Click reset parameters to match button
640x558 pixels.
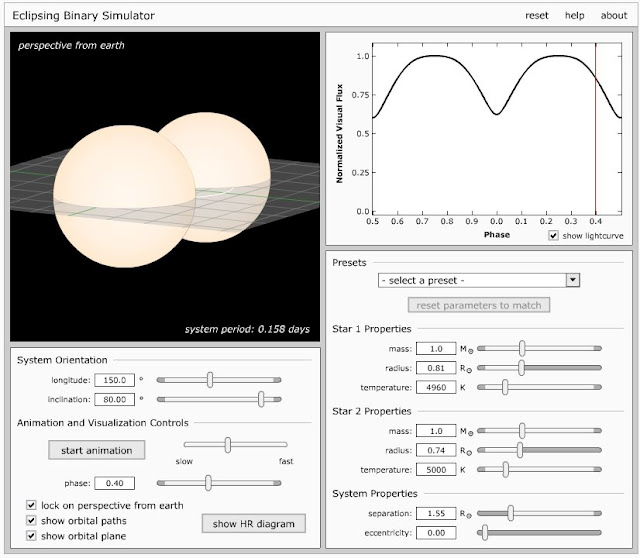point(479,305)
